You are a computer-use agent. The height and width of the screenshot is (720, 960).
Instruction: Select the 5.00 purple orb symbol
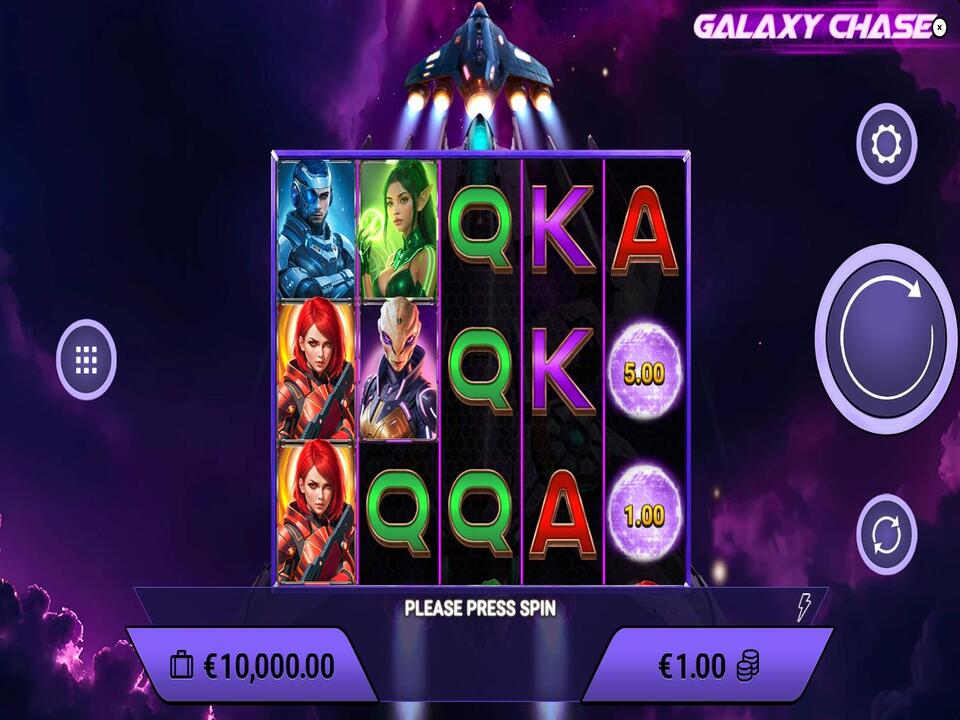(644, 372)
